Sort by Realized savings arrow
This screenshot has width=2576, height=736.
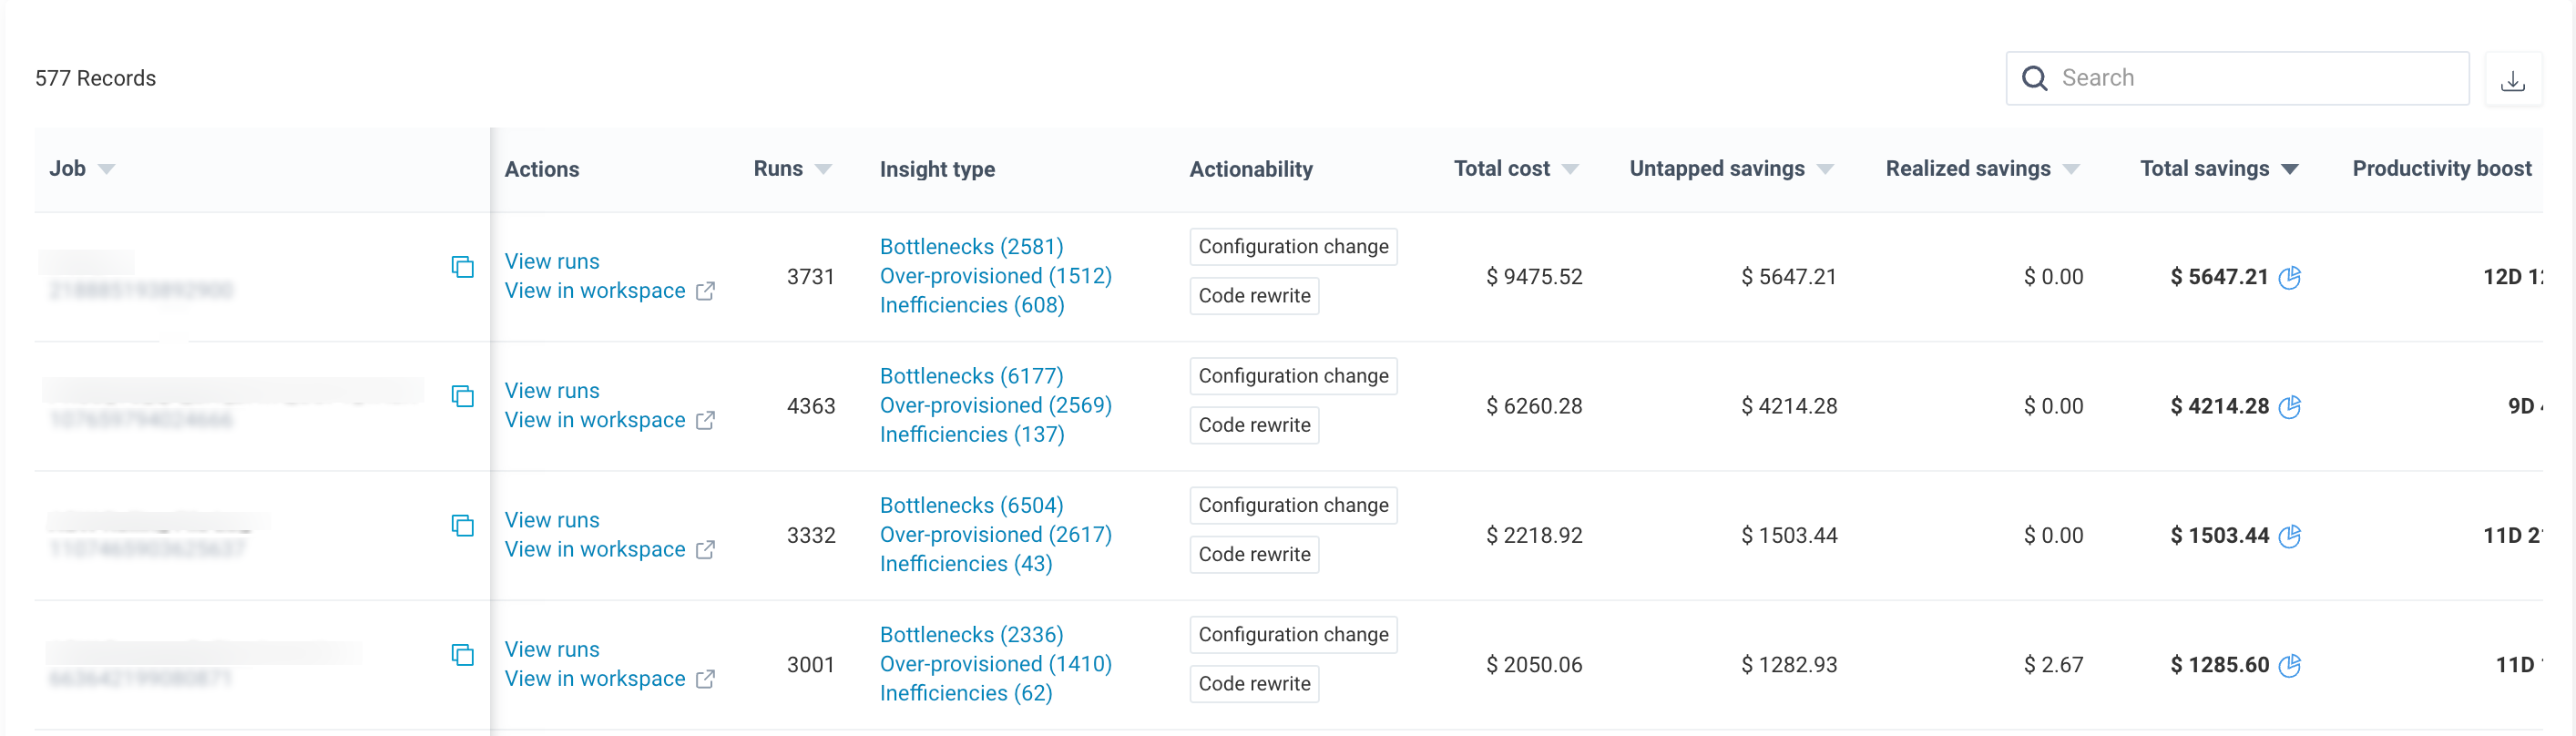(x=2071, y=169)
